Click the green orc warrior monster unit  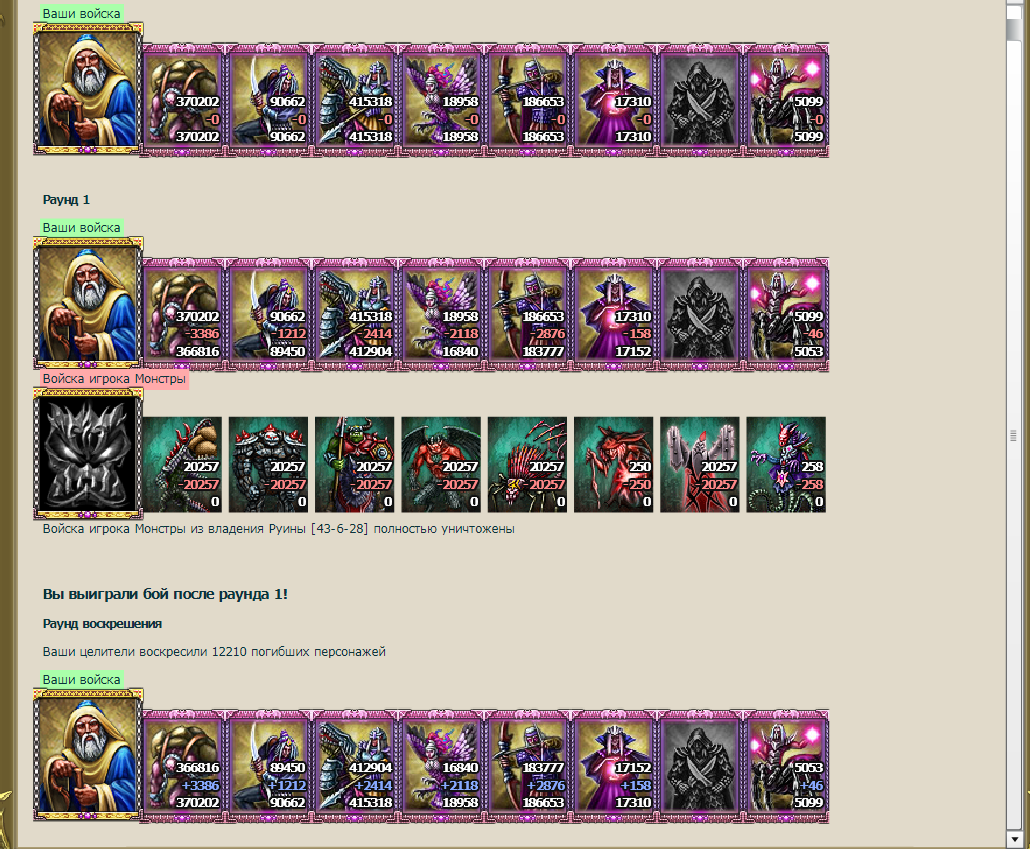354,465
